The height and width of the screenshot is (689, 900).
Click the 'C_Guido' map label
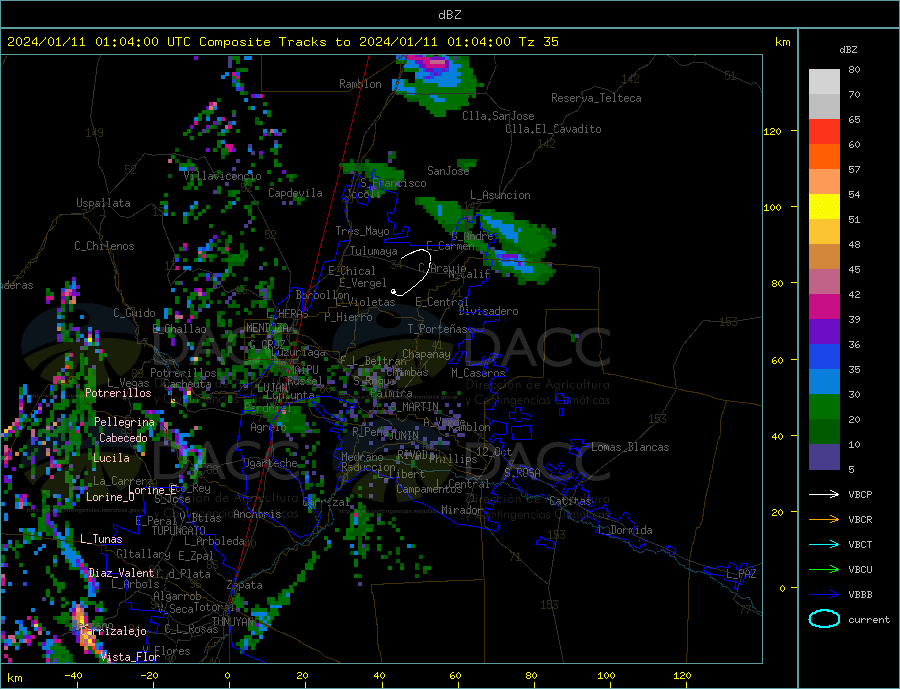click(x=134, y=313)
